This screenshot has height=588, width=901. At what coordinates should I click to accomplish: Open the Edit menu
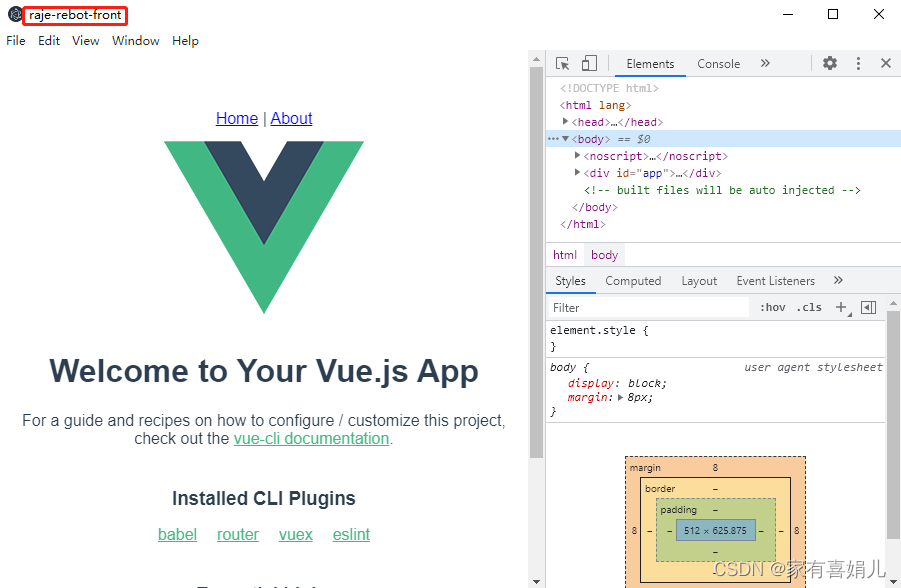point(49,41)
